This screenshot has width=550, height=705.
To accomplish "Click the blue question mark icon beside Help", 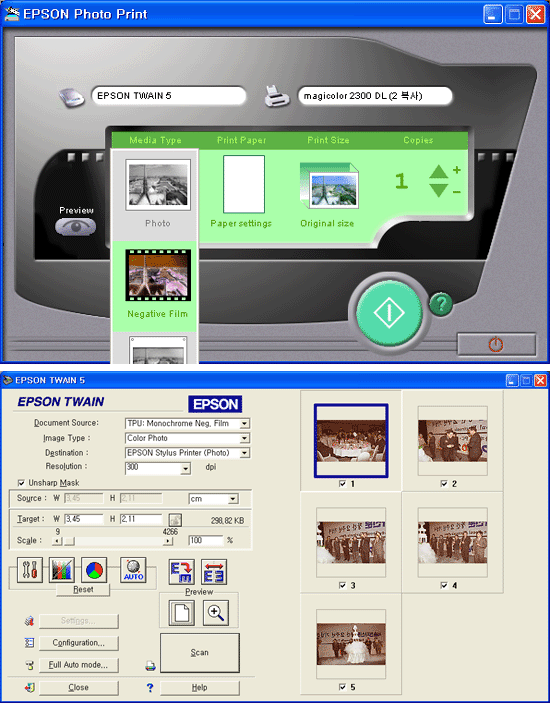I will [x=150, y=687].
